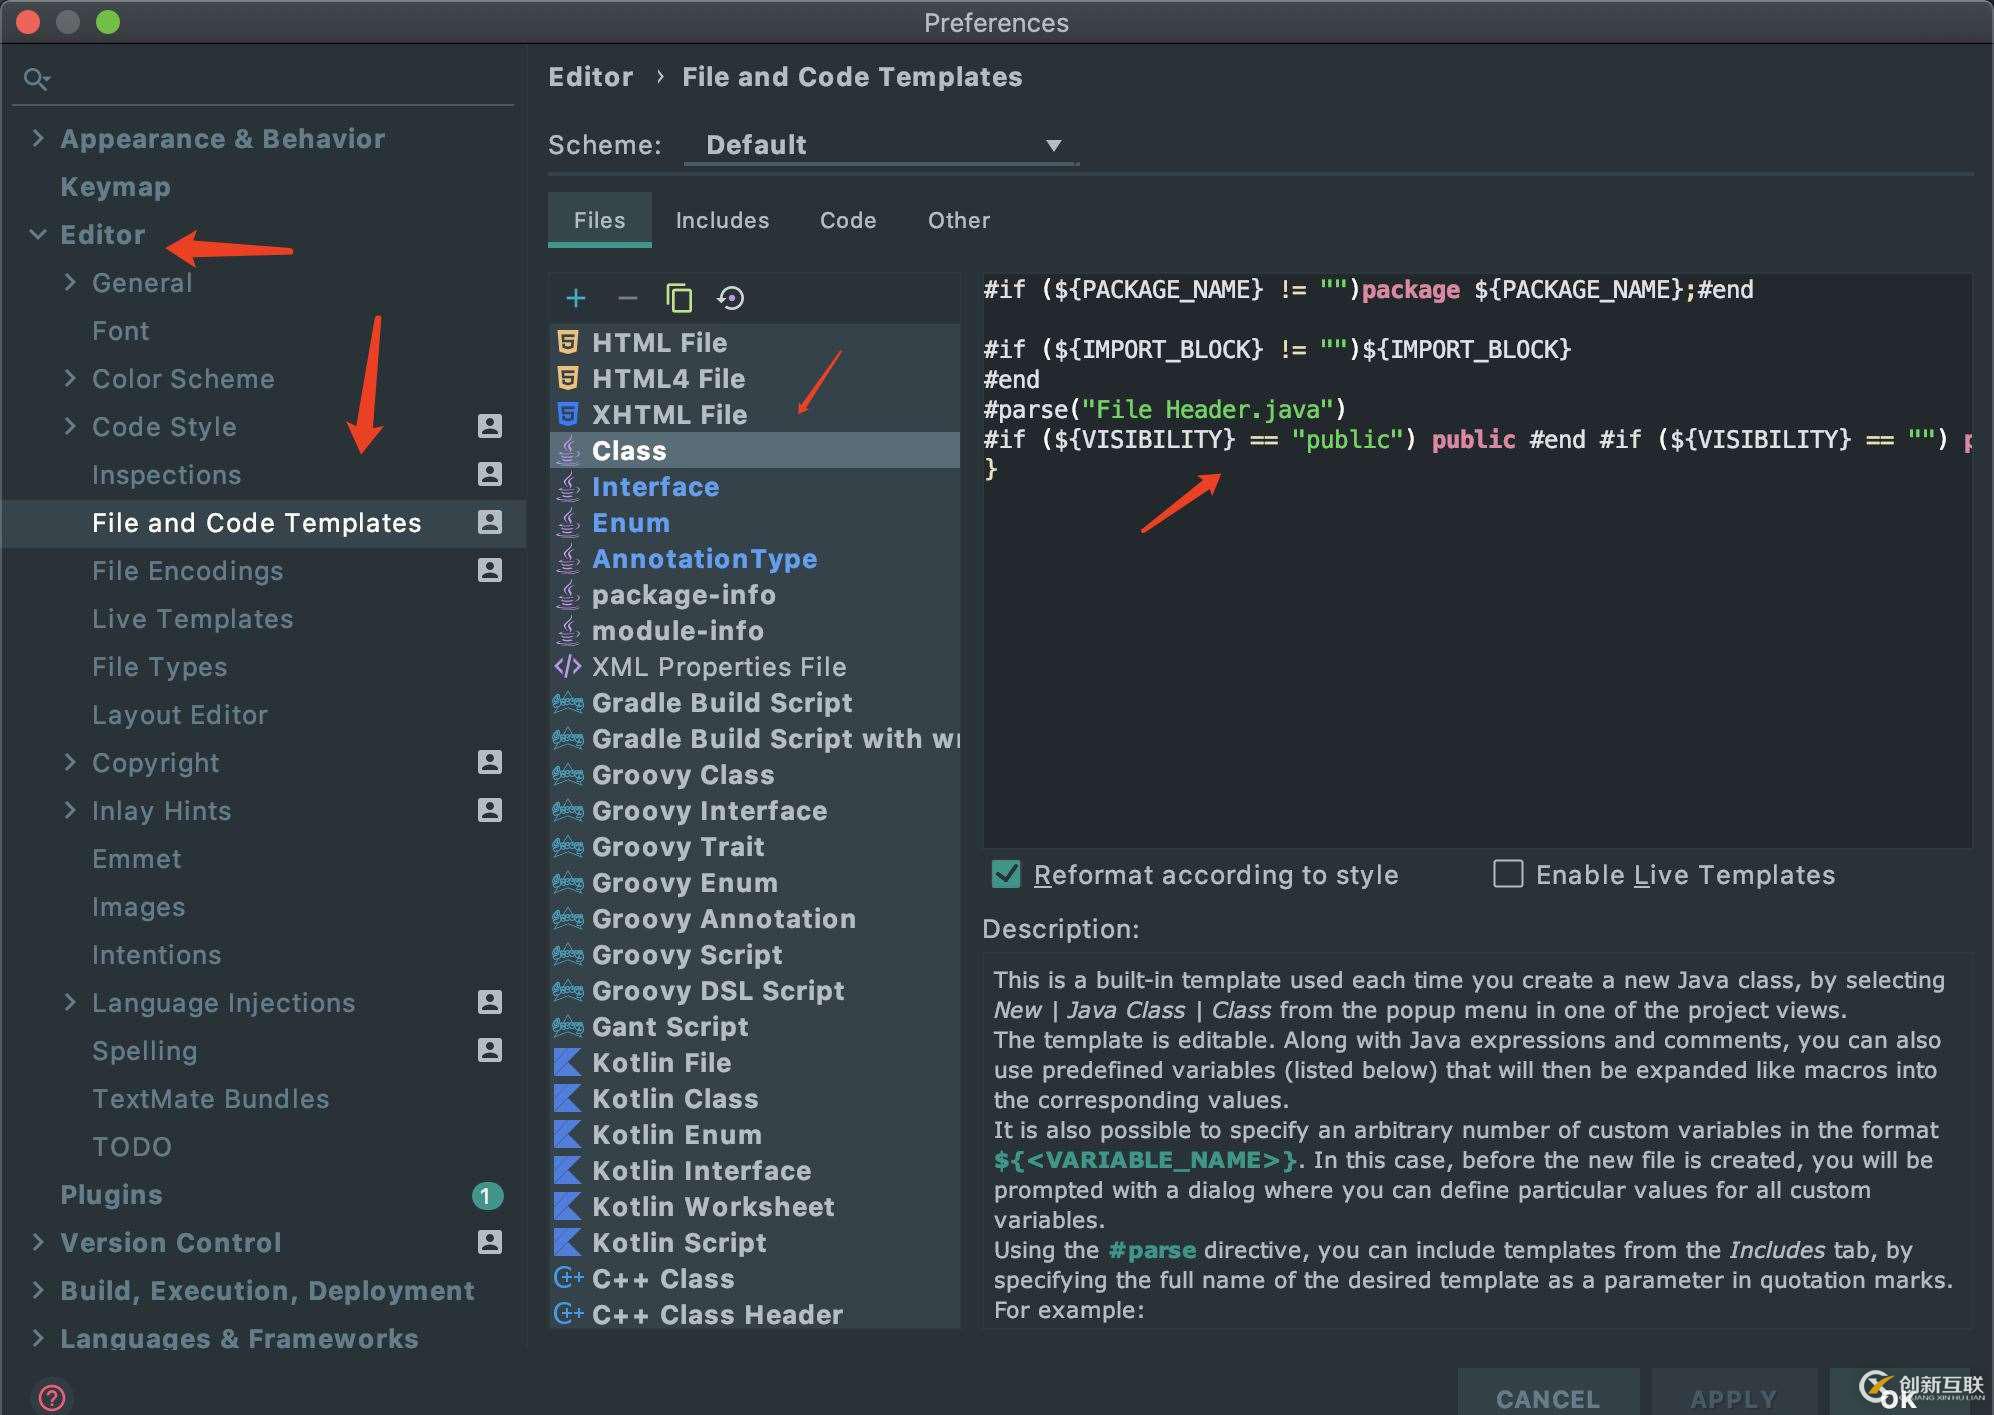Screen dimensions: 1994x1415
Task: Select the Enum template icon
Action: [568, 522]
